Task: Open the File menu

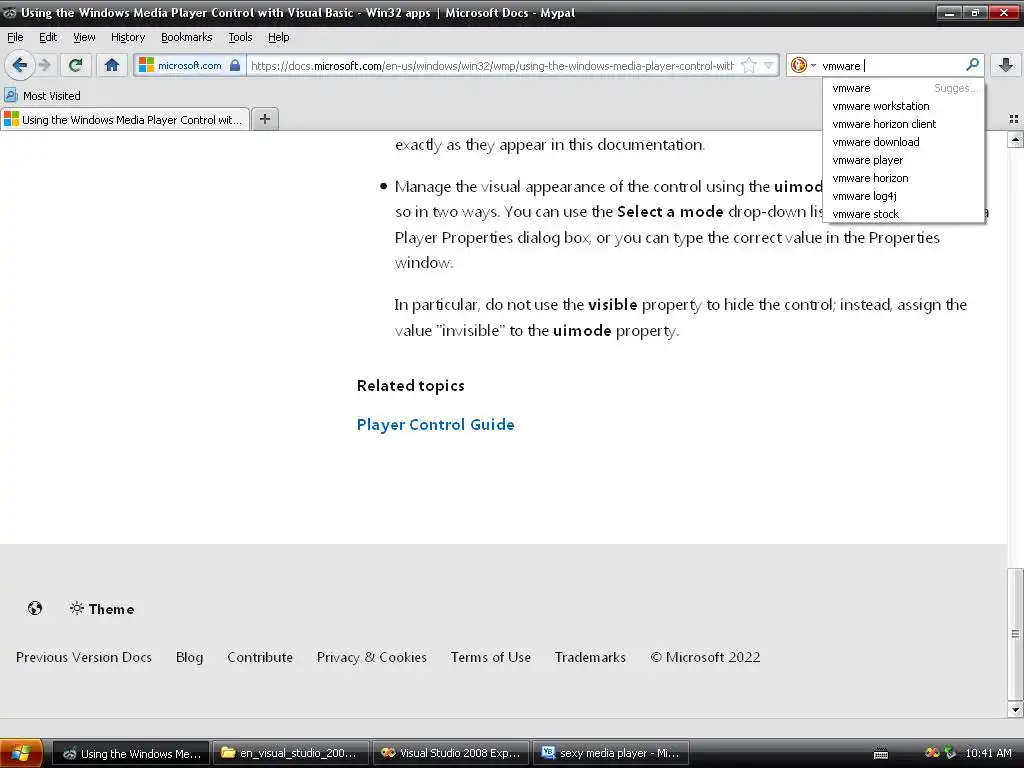Action: (15, 37)
